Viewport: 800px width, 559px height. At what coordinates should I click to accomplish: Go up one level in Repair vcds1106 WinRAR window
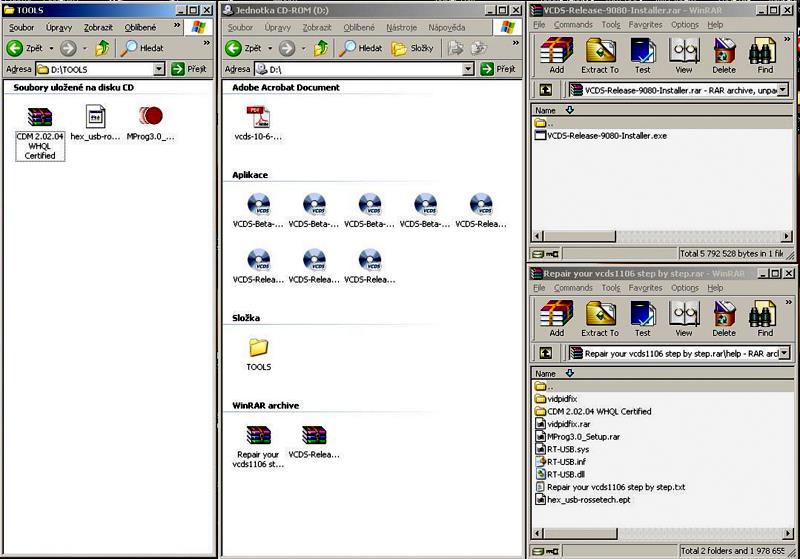click(x=545, y=353)
